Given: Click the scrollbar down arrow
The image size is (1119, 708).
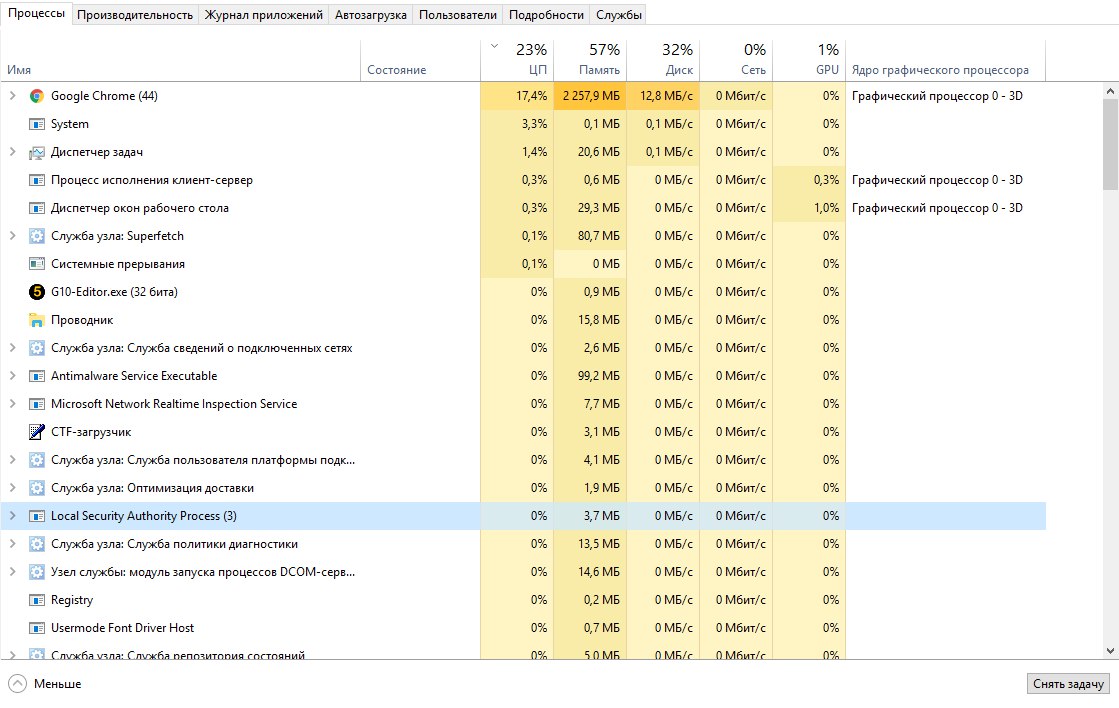Looking at the screenshot, I should (x=1110, y=651).
